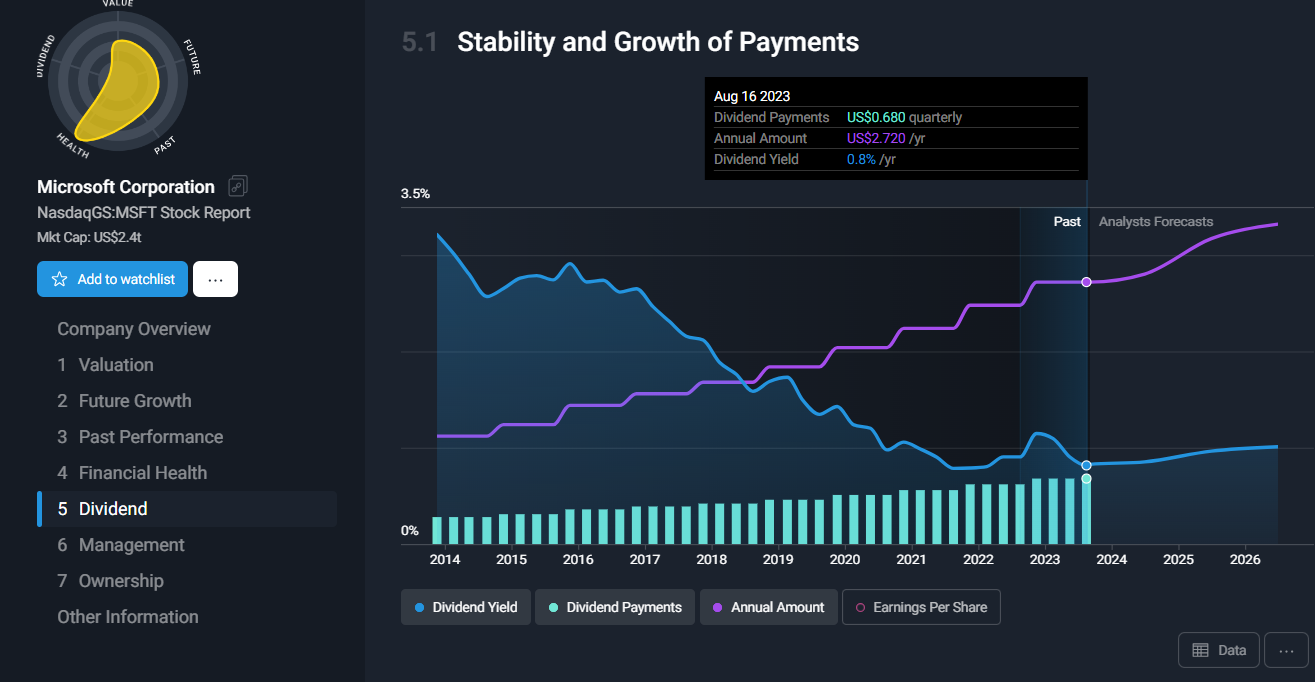The image size is (1315, 682).
Task: Open the three-dot menu next to watchlist button
Action: tap(215, 279)
